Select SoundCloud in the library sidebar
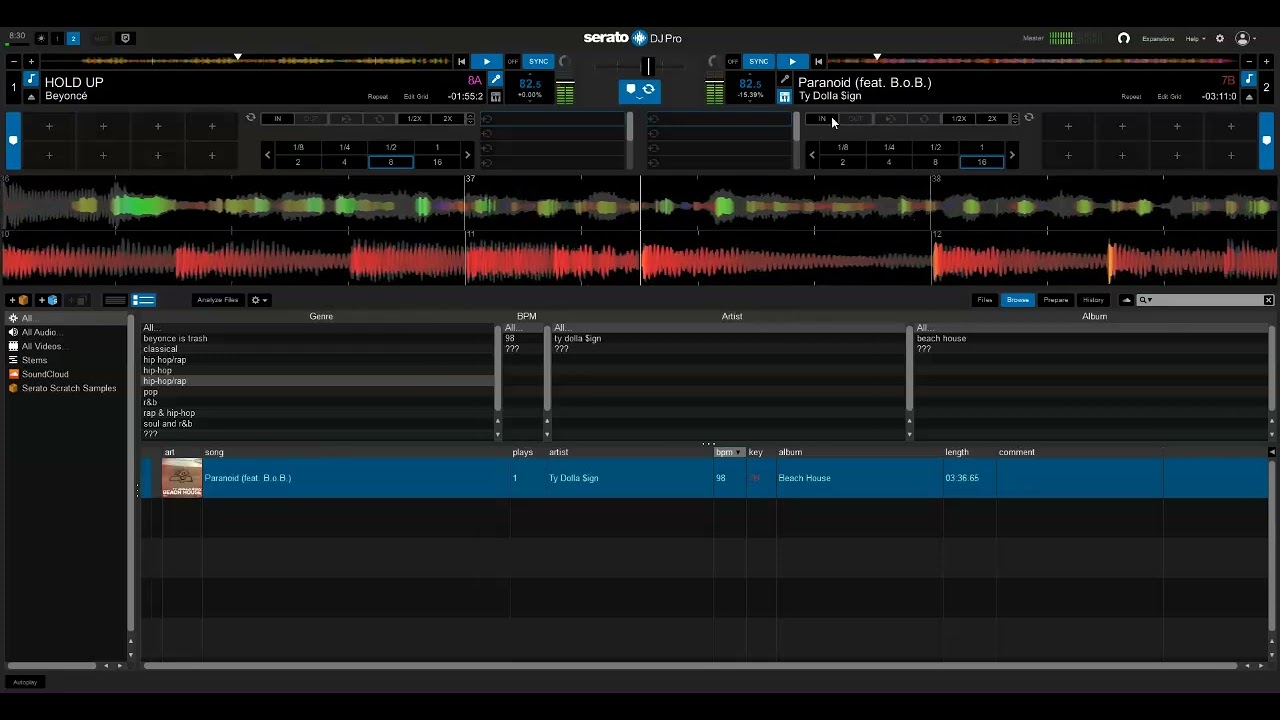The height and width of the screenshot is (720, 1280). 45,374
